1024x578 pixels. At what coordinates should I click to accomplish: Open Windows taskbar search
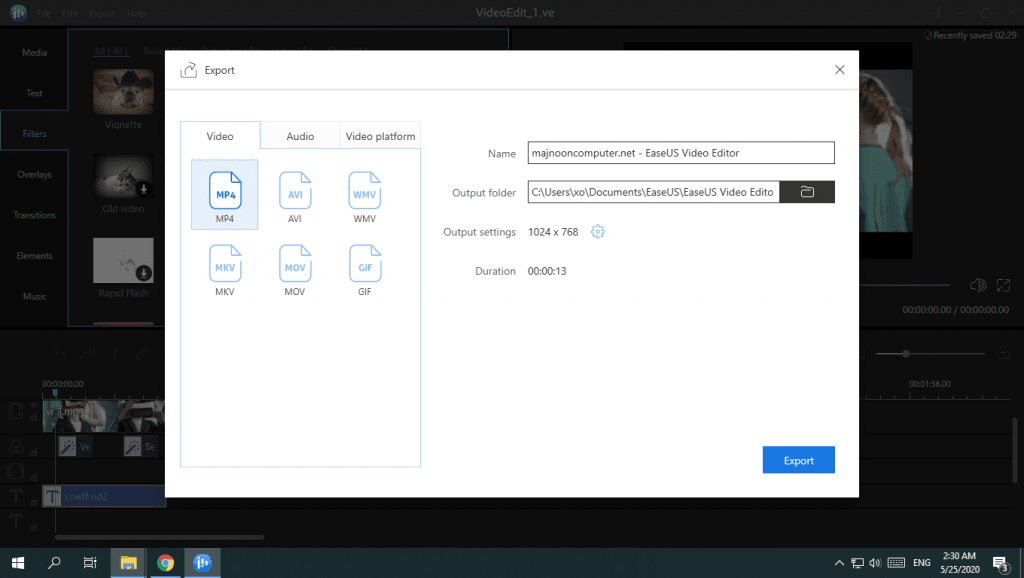coord(55,563)
